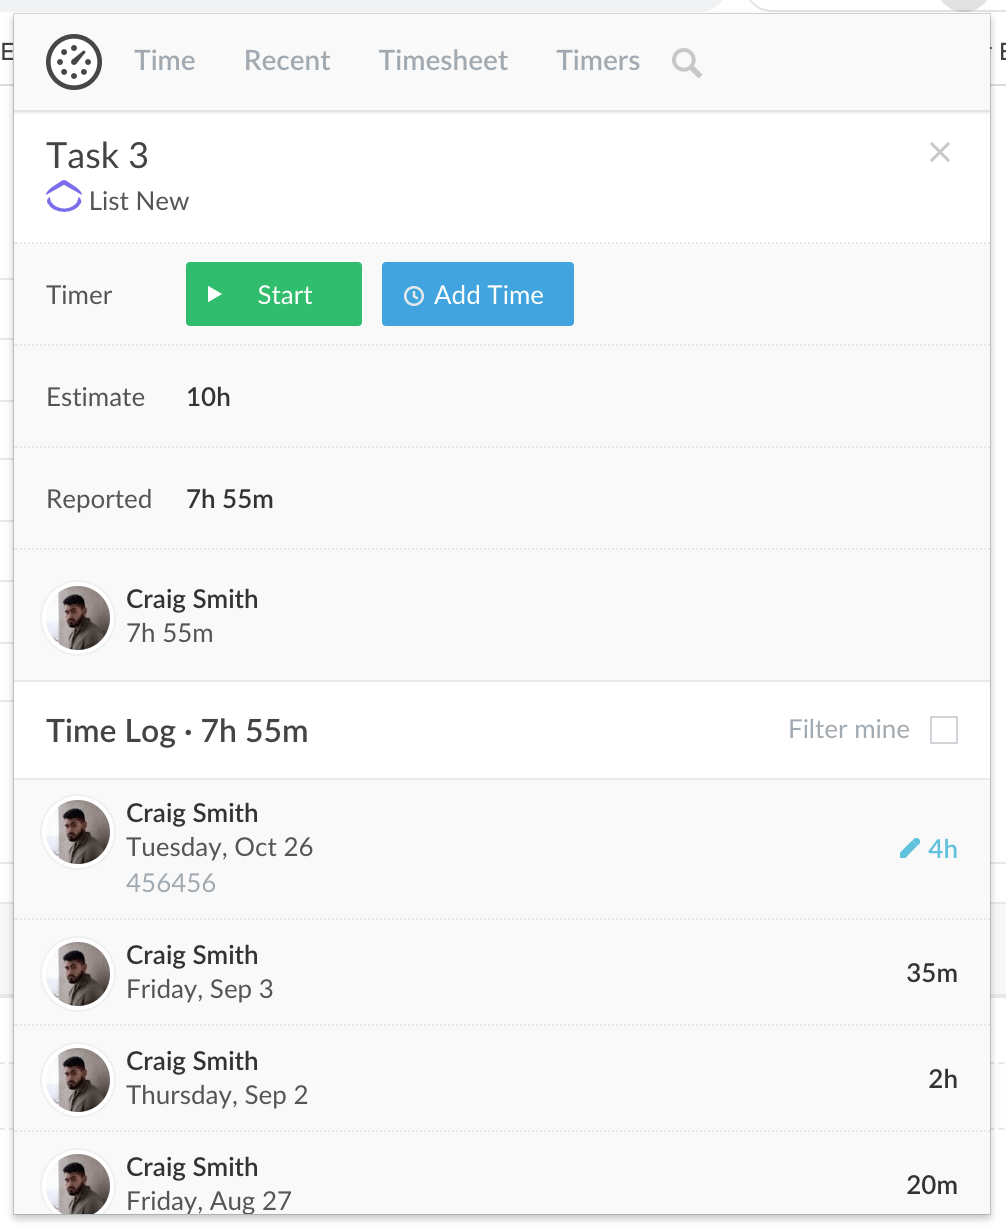Open the List New link
1006x1232 pixels.
138,201
